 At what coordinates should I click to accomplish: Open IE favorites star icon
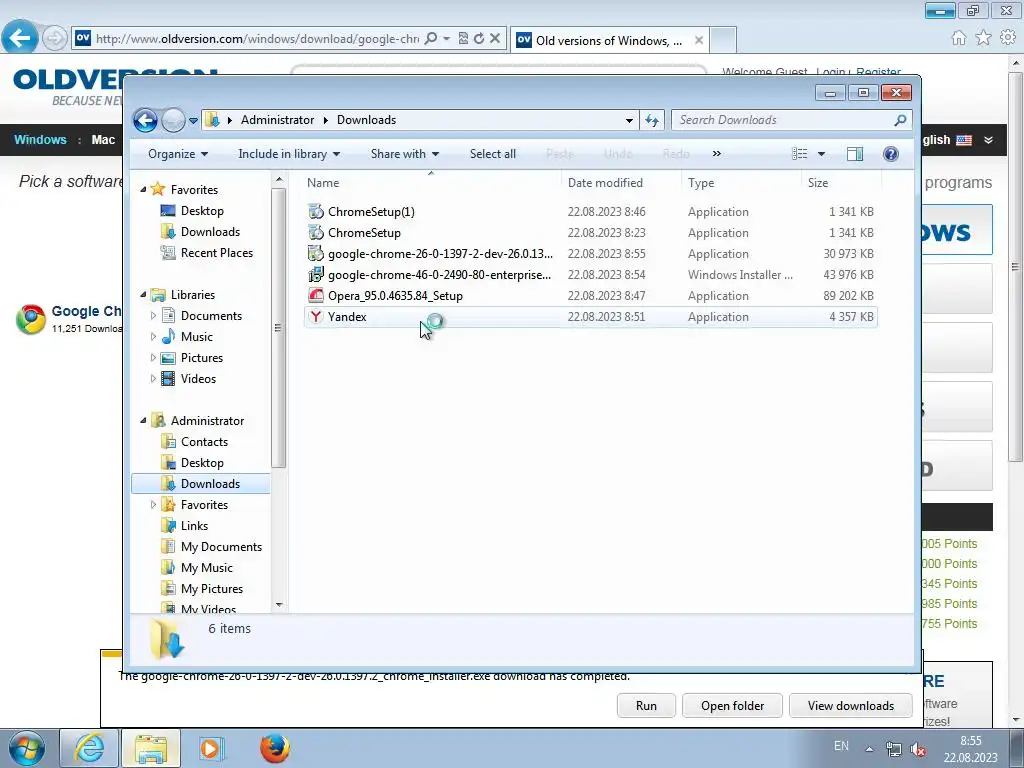click(x=983, y=38)
